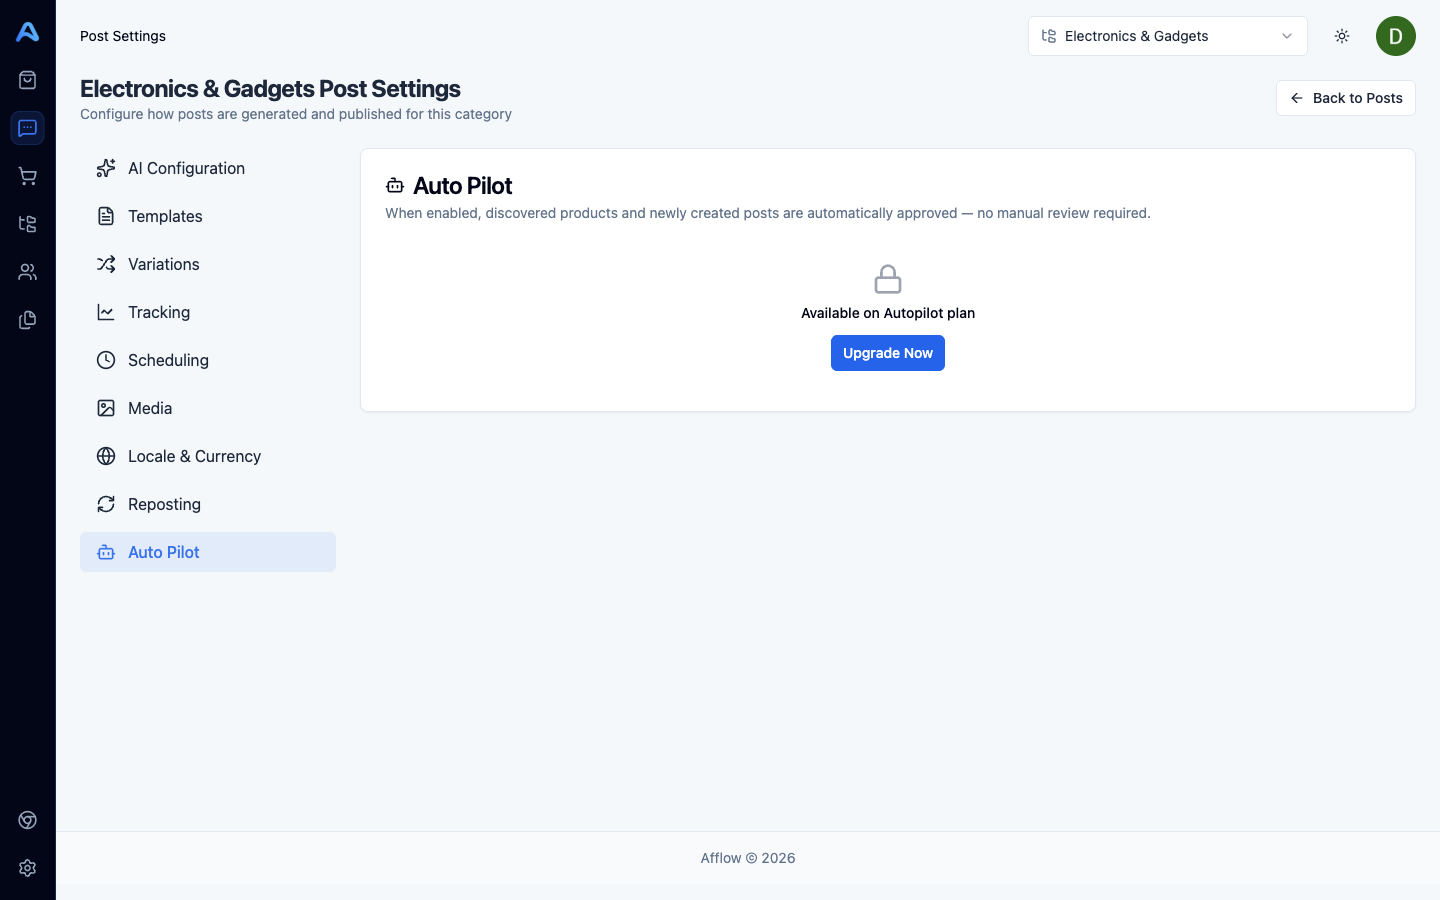Viewport: 1440px width, 900px height.
Task: Open the Reposting settings tab
Action: tap(164, 504)
